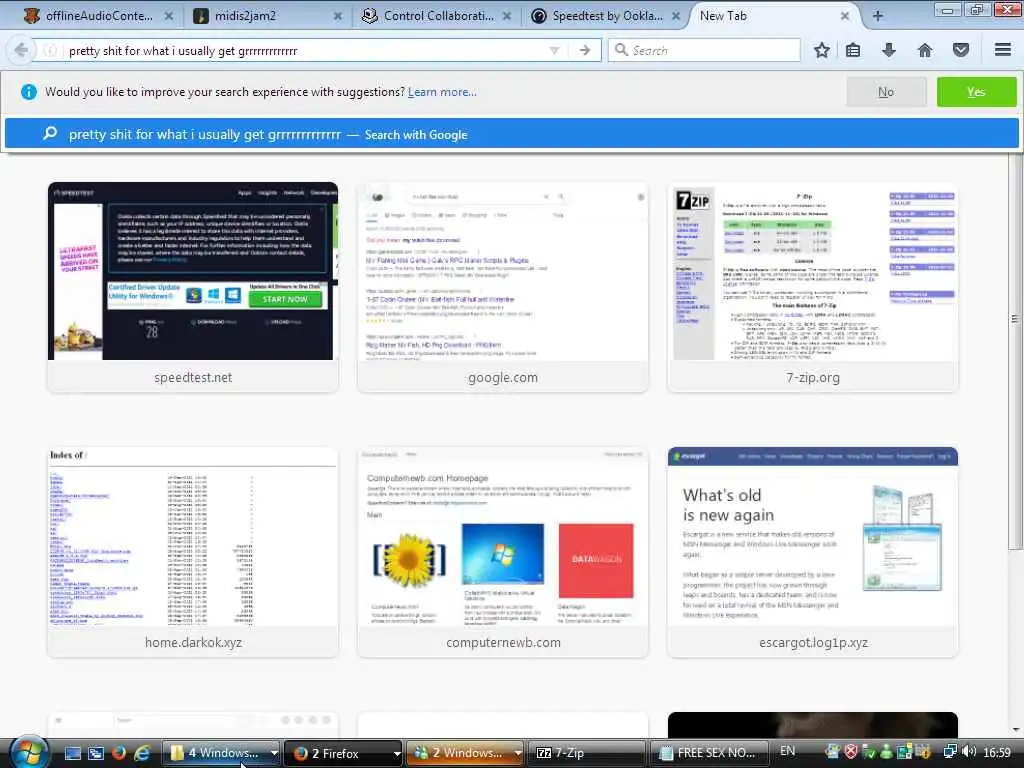1024x768 pixels.
Task: Open the Downloads arrow icon
Action: [x=889, y=50]
